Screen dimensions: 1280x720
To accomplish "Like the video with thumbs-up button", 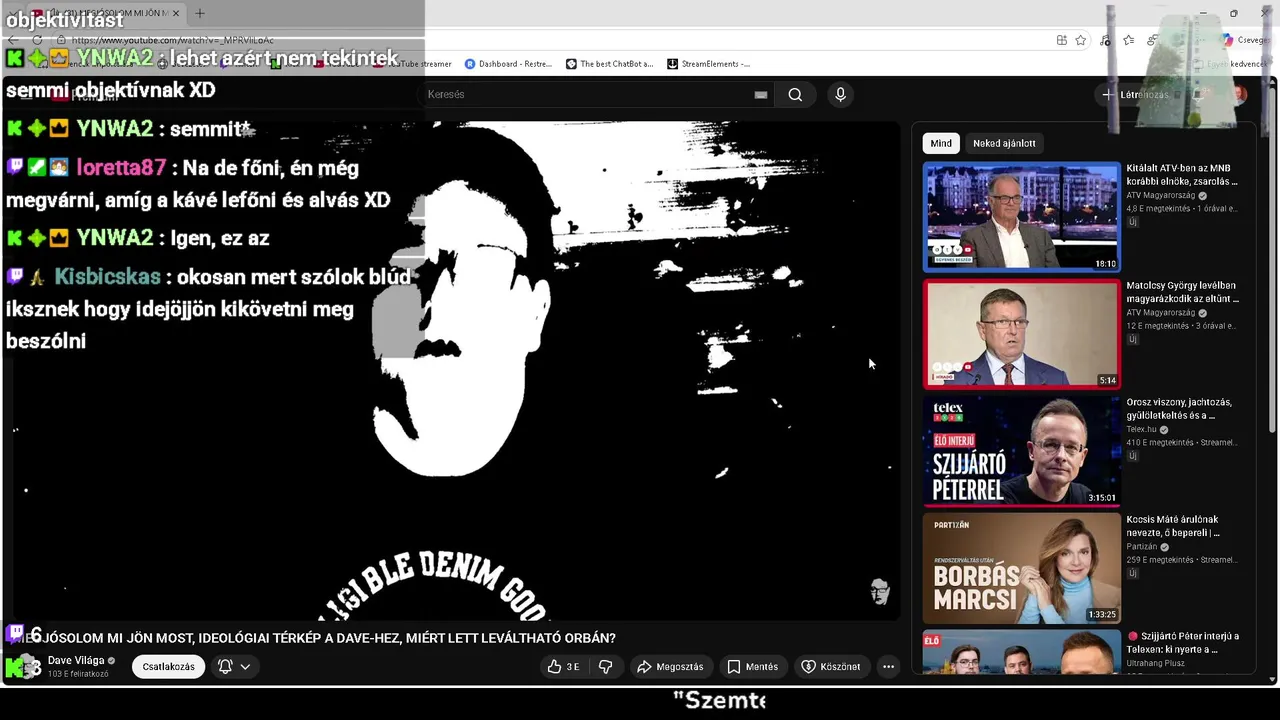I will (563, 667).
